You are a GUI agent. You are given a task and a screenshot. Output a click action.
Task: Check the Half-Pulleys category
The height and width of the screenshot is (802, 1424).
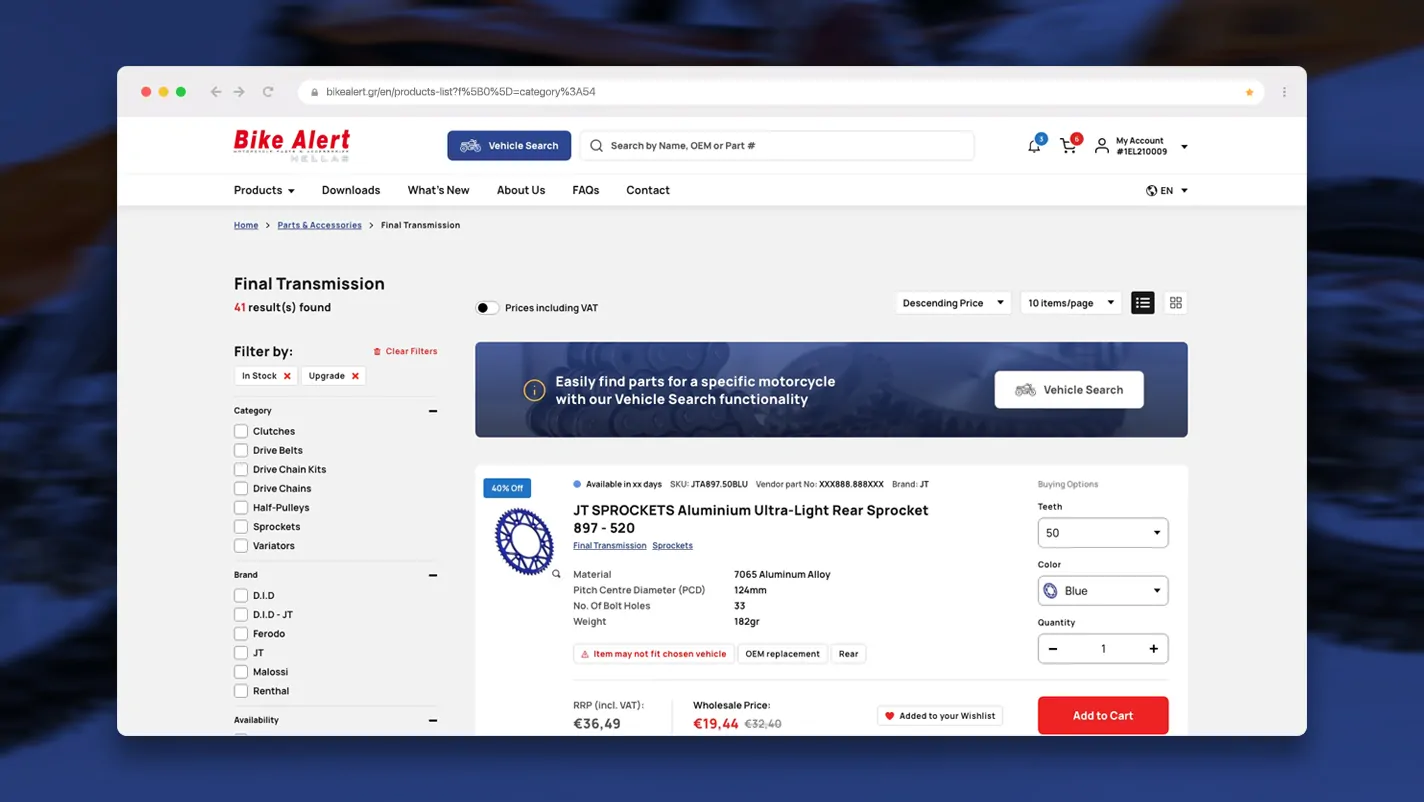pos(241,507)
